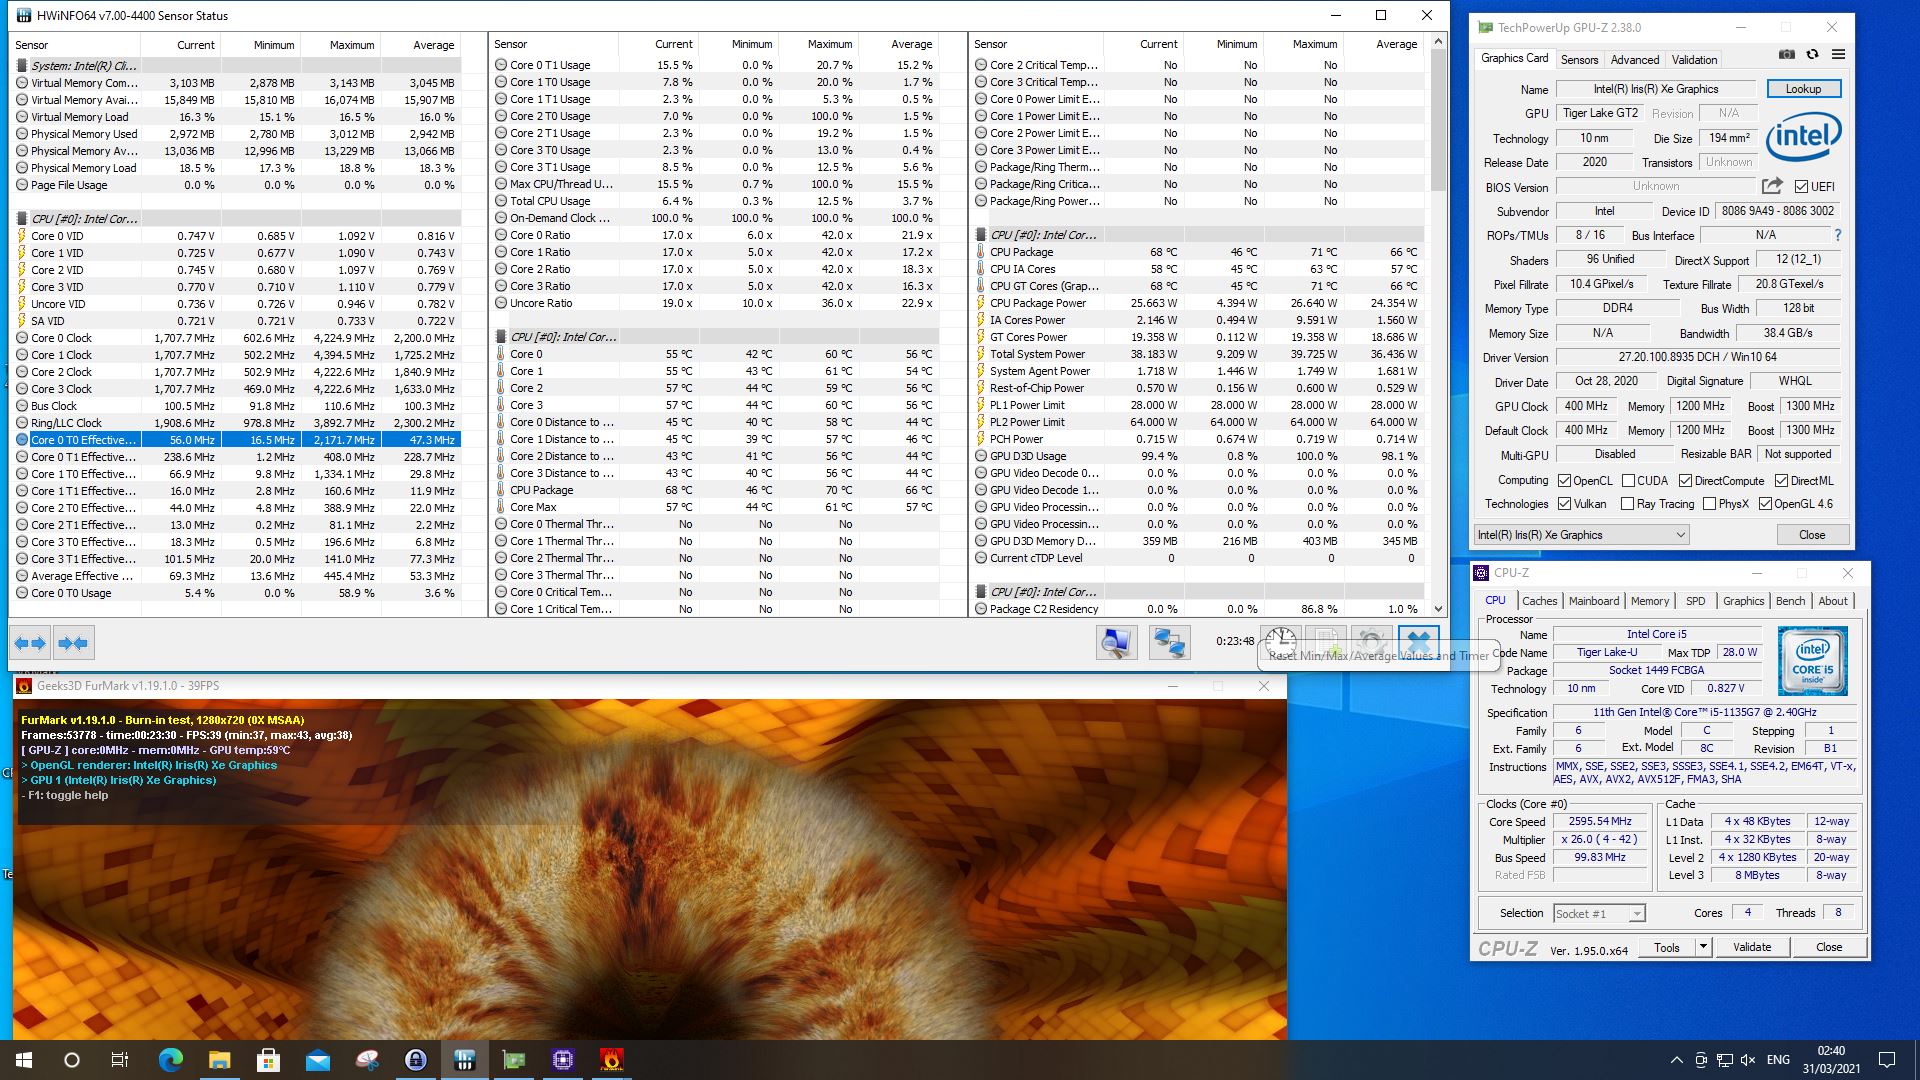Click the GPU-Z Lookup button
The image size is (1920, 1080).
point(1803,89)
